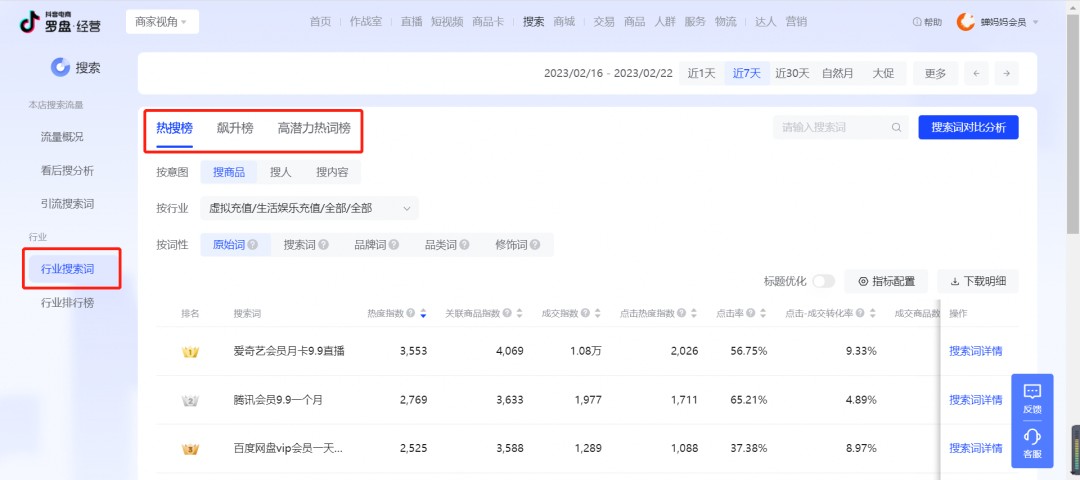The width and height of the screenshot is (1080, 480).
Task: Click the Douyin 罗盘·经营 logo
Action: pyautogui.click(x=60, y=22)
